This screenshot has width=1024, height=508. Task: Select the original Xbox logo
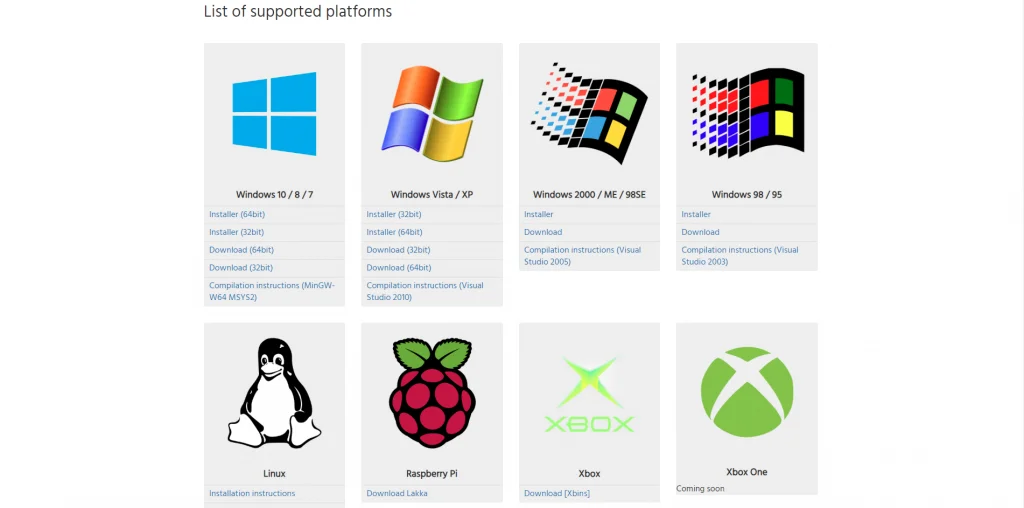(x=589, y=394)
